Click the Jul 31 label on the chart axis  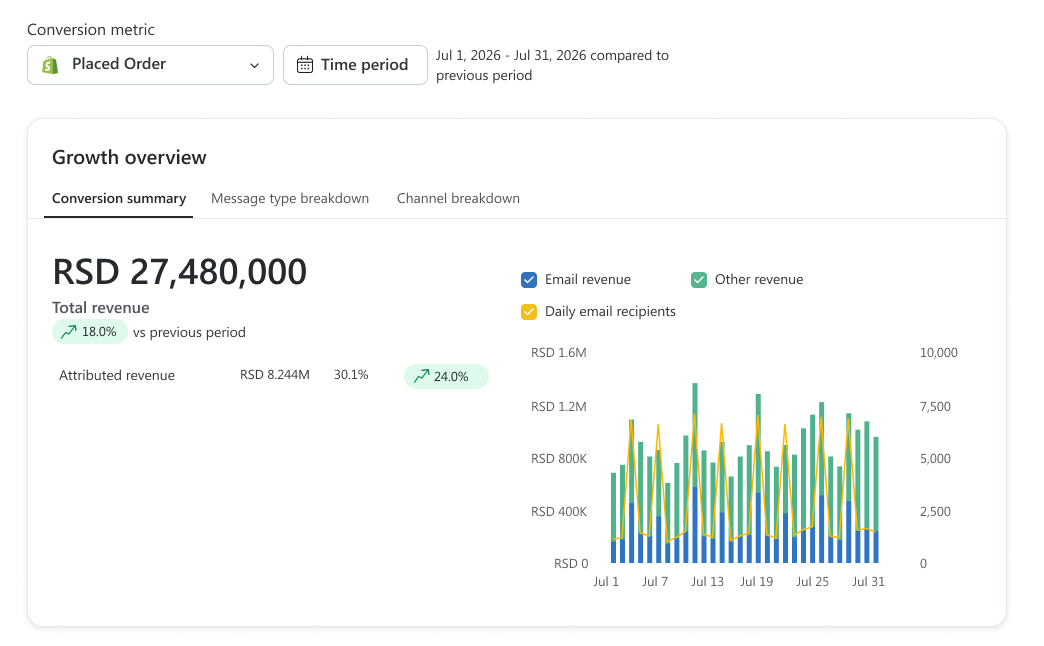point(868,581)
